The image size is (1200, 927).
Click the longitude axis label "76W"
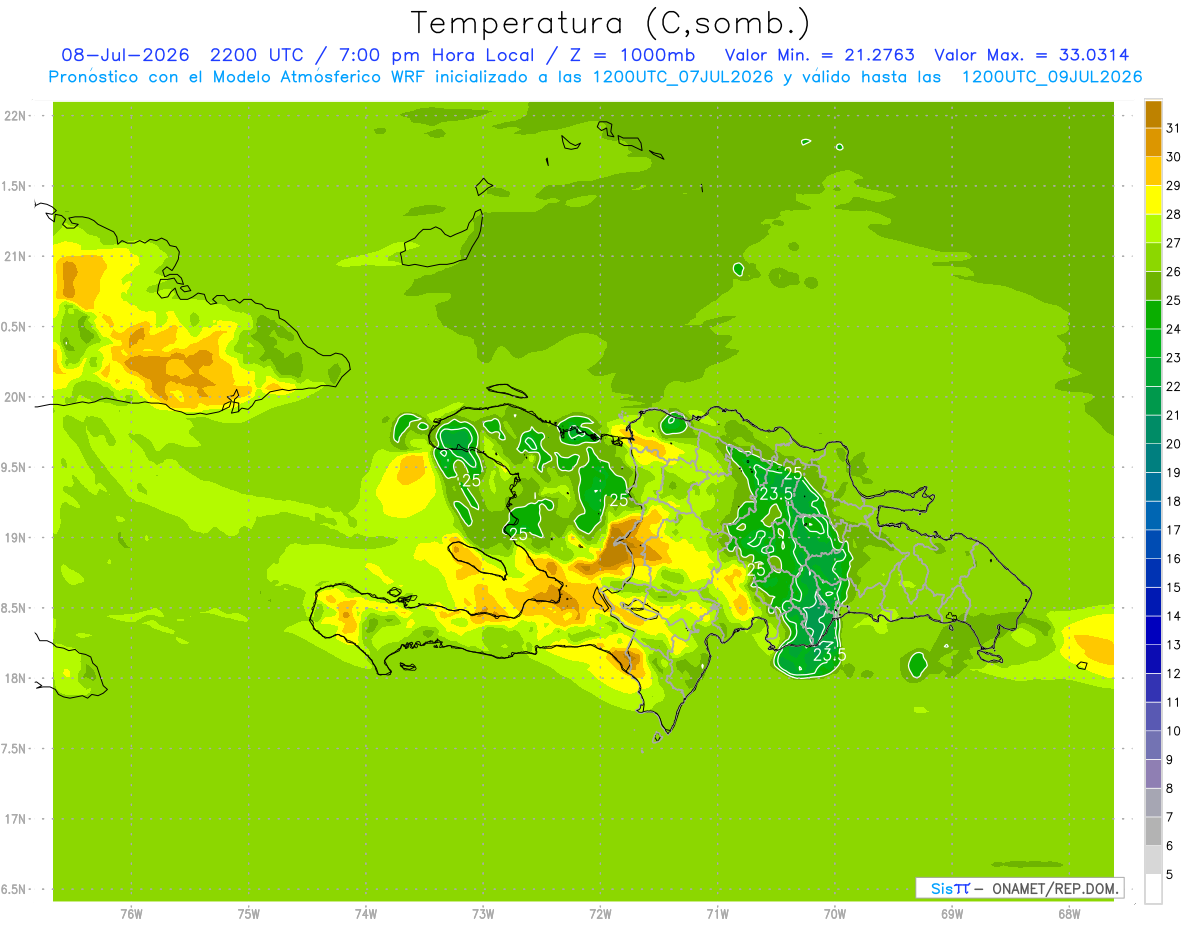[131, 914]
